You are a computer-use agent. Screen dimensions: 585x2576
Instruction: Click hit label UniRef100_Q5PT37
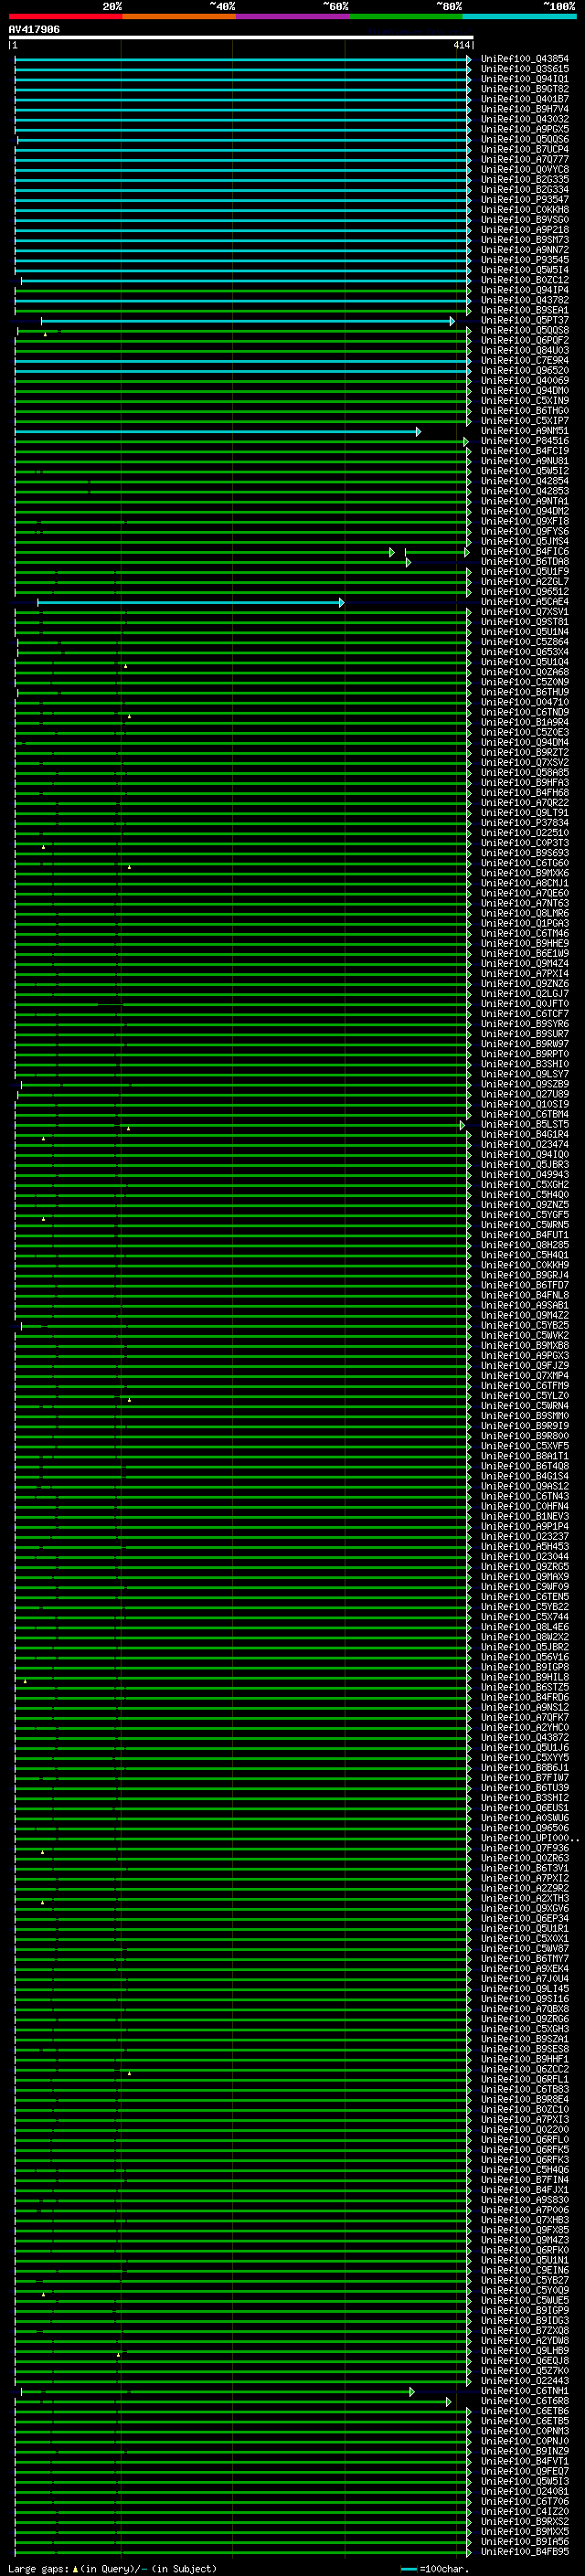524,321
